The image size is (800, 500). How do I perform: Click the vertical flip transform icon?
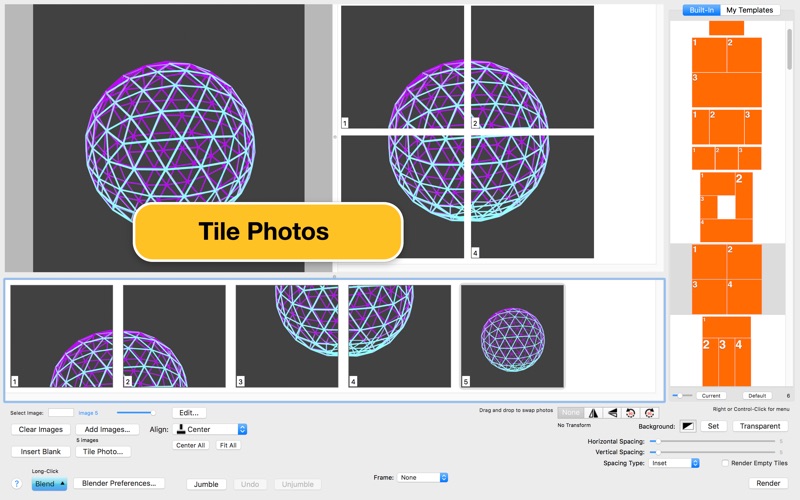click(x=612, y=413)
